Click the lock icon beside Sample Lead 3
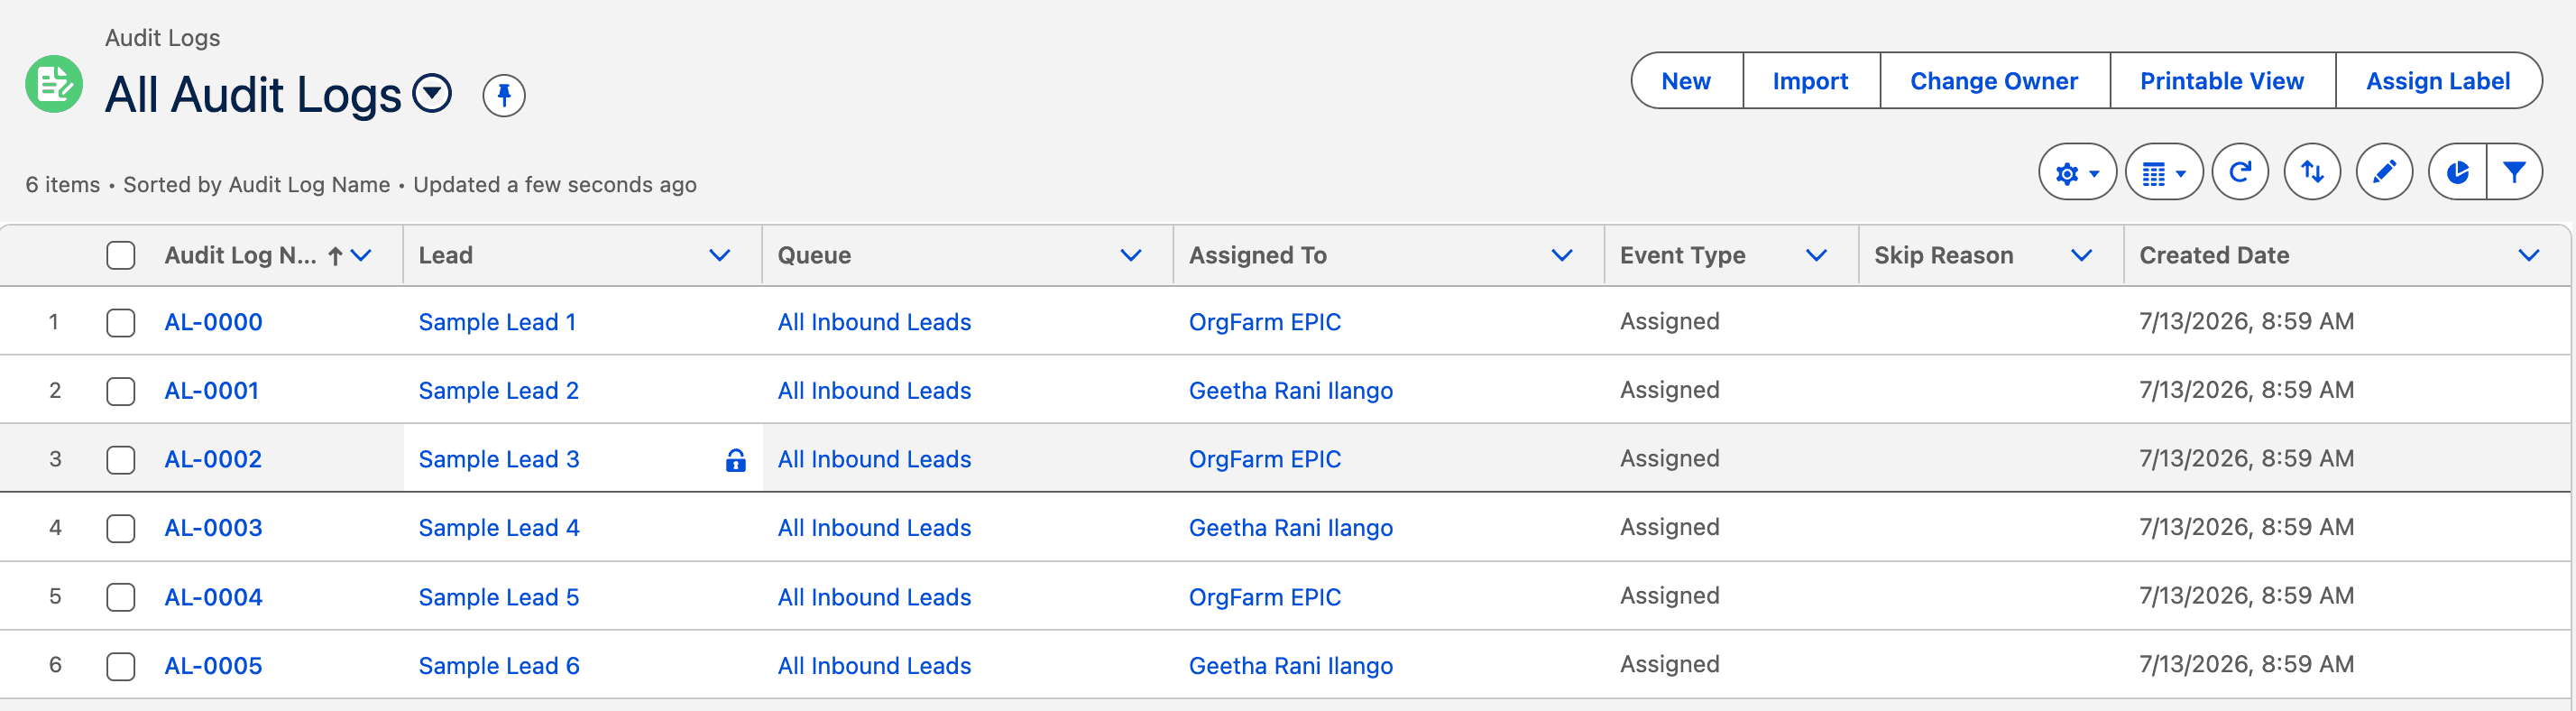This screenshot has width=2576, height=711. (x=735, y=459)
